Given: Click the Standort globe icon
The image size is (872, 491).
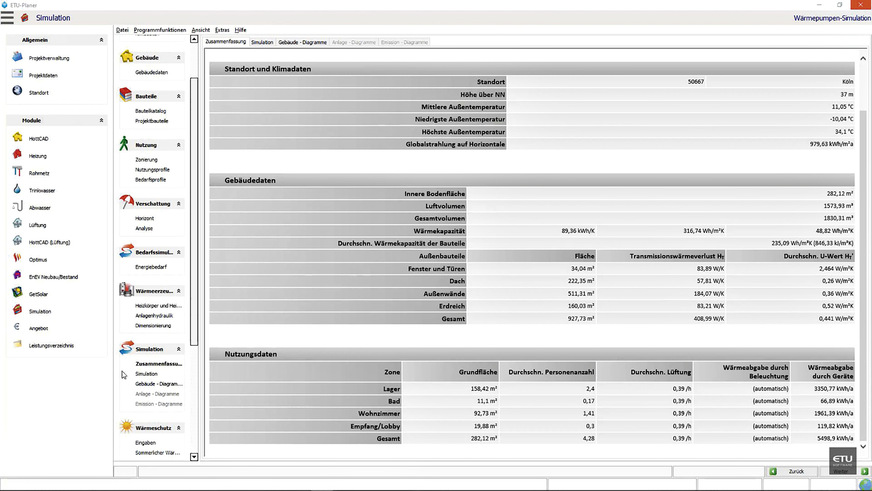Looking at the screenshot, I should pos(17,92).
